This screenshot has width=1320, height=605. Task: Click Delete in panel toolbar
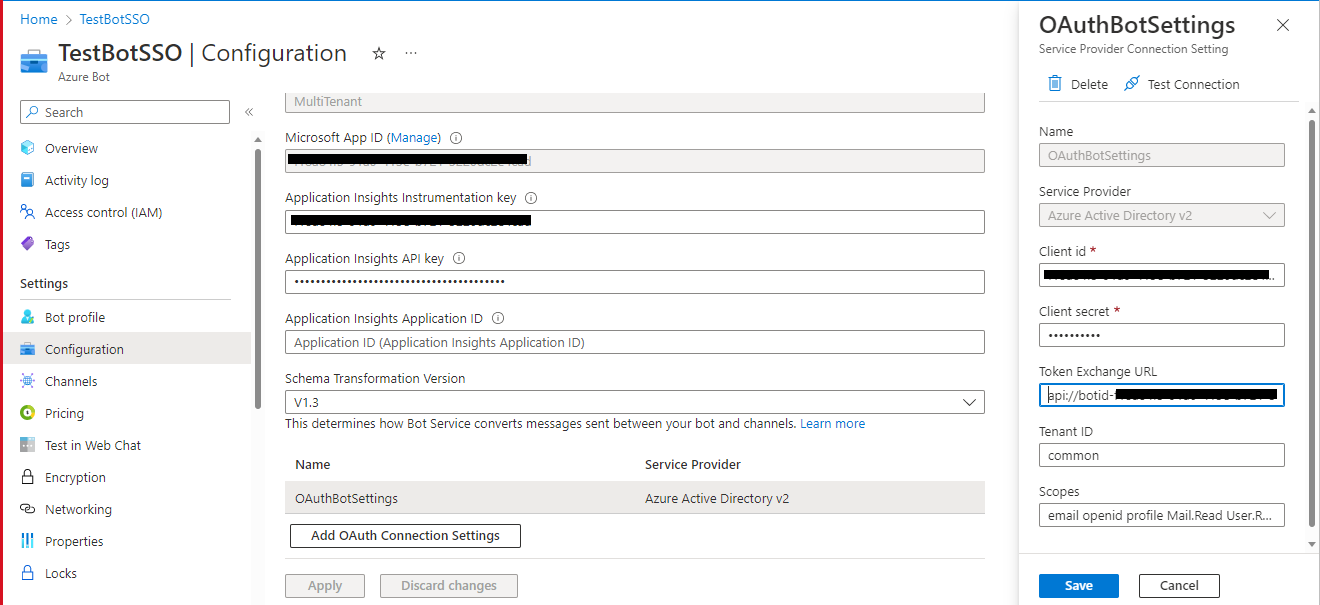(1077, 84)
